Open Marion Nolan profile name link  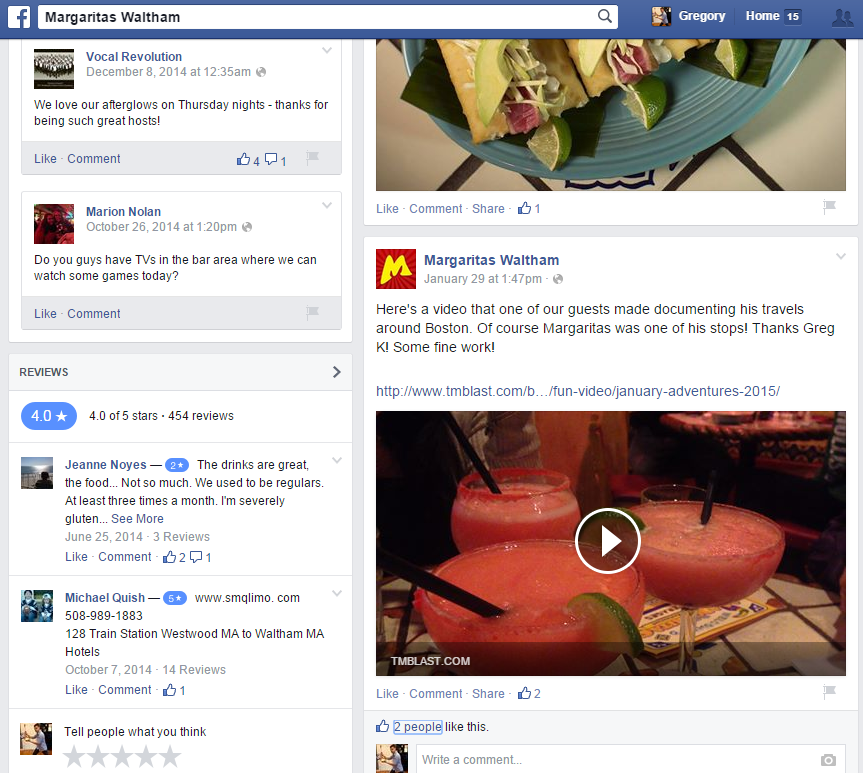tap(123, 211)
